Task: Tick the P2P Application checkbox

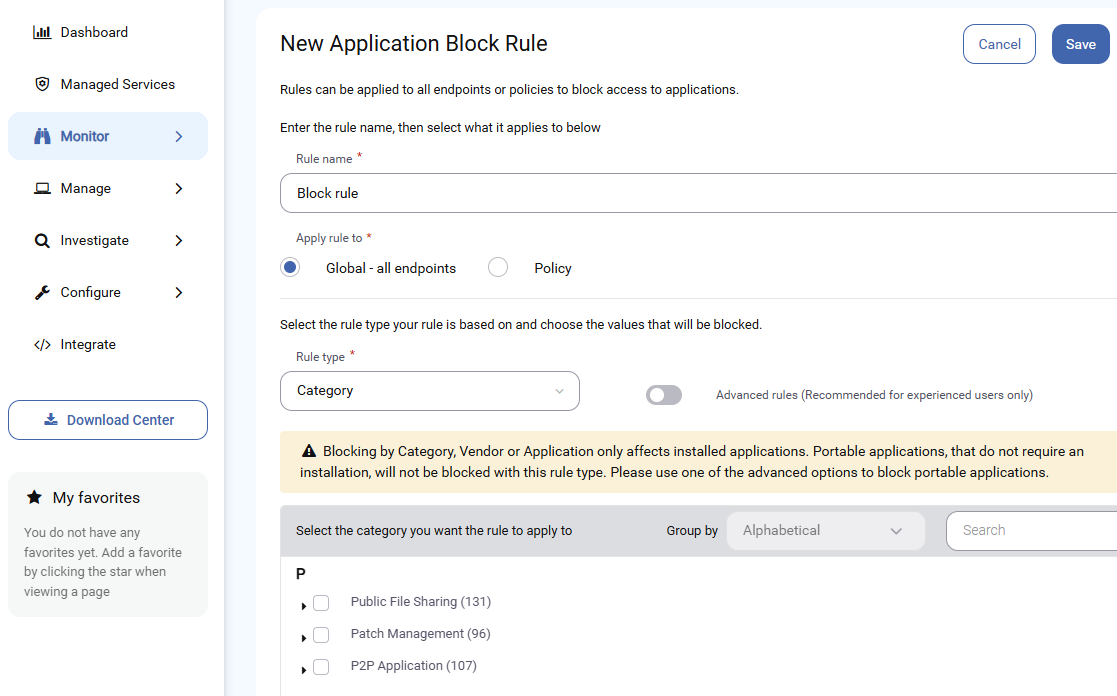Action: [321, 667]
